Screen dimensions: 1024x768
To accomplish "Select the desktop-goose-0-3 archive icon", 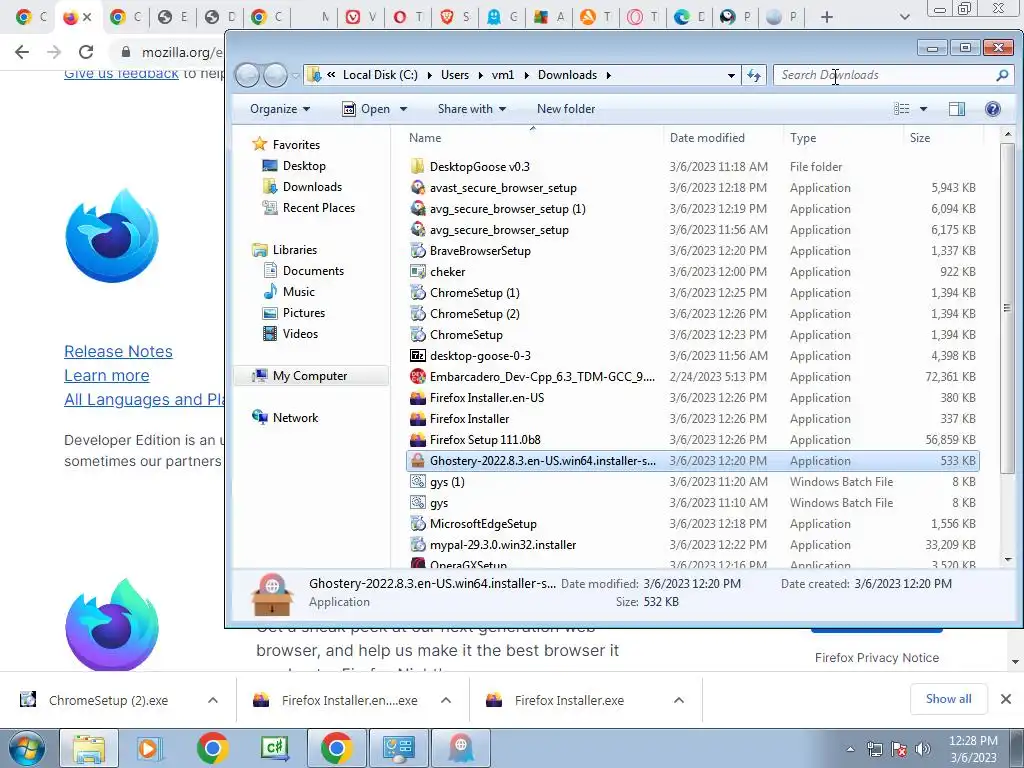I will pyautogui.click(x=418, y=356).
